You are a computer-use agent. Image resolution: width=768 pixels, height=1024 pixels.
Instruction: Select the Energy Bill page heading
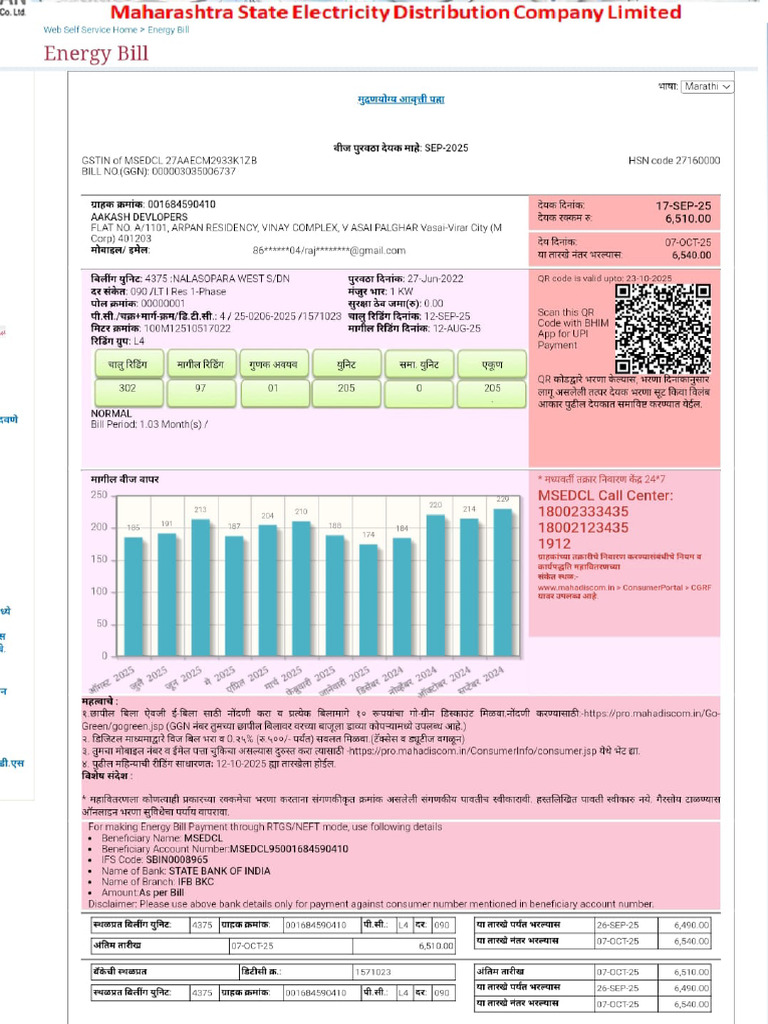click(x=96, y=53)
